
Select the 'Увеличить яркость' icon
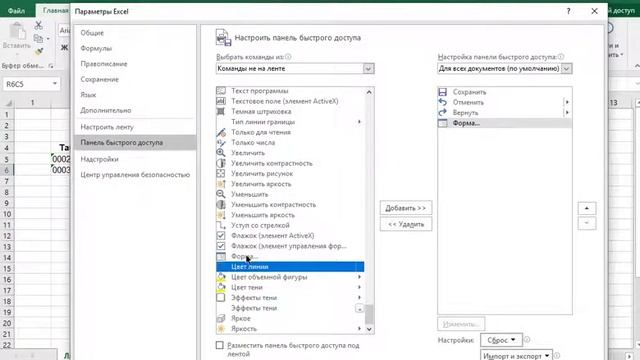click(221, 184)
